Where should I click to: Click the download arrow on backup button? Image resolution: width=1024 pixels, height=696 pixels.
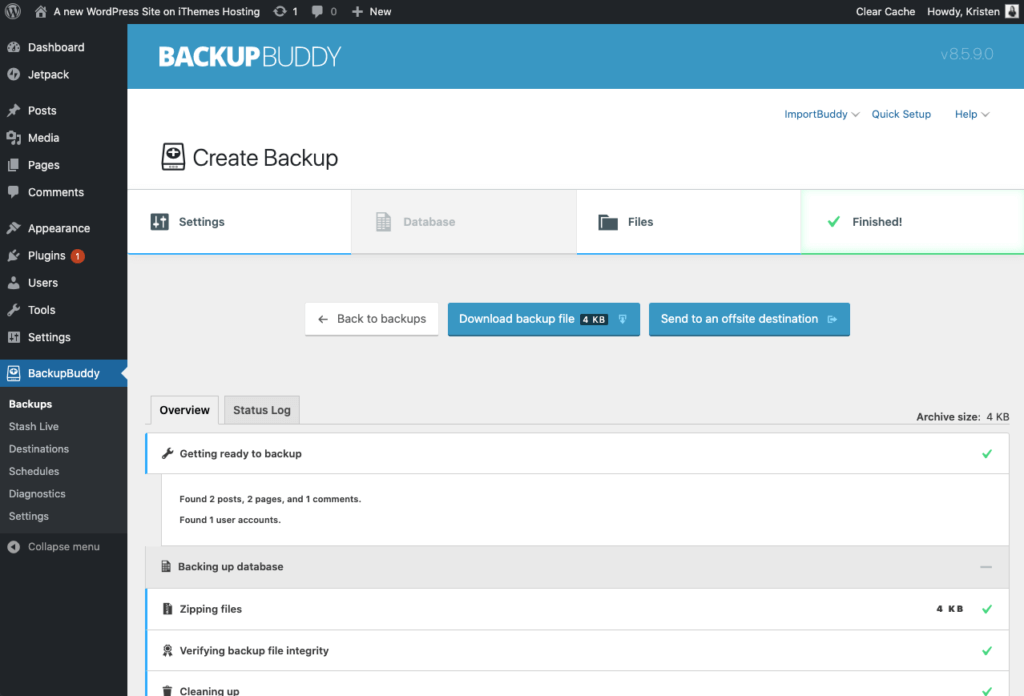(x=622, y=319)
